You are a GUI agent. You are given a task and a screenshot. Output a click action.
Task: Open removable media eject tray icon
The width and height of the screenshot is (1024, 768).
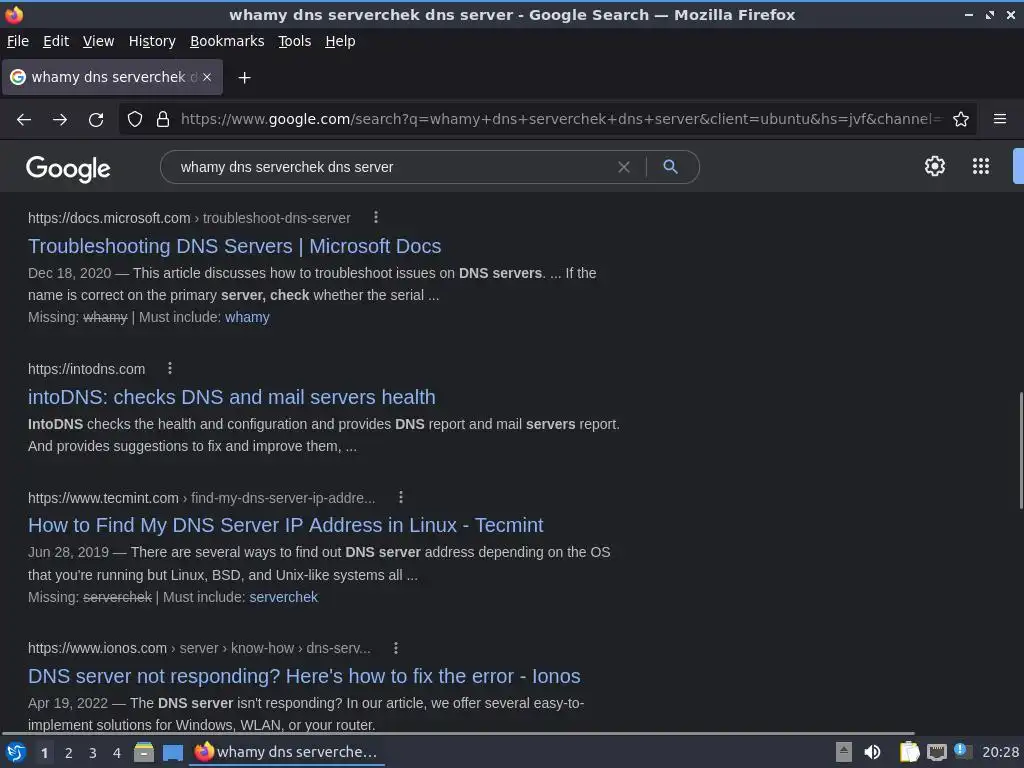point(844,752)
